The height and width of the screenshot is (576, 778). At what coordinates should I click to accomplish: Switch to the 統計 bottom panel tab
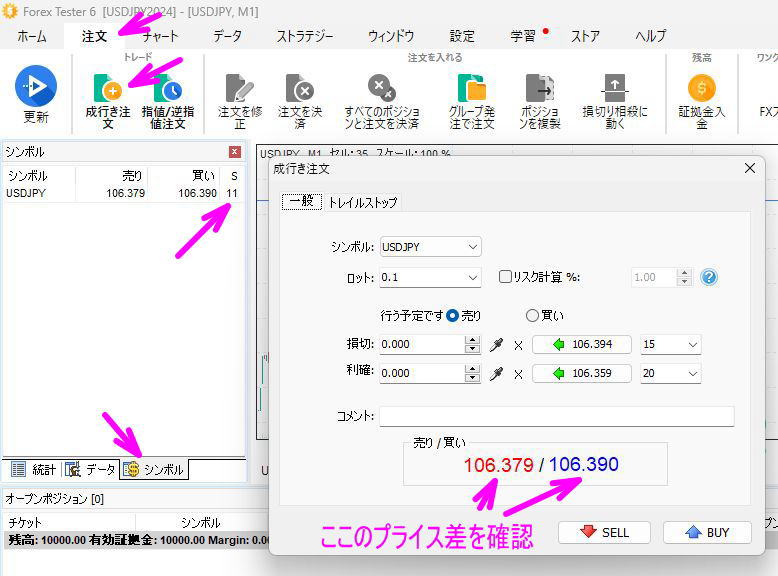34,469
